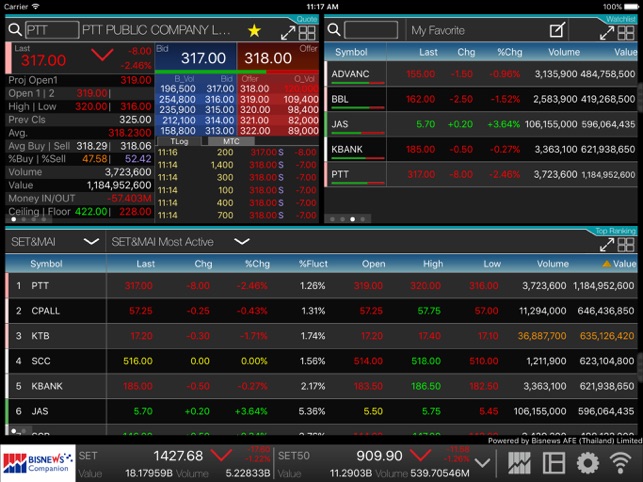Tap the Watchlist page indicator dots
Screen dimensions: 643x482
tap(347, 219)
